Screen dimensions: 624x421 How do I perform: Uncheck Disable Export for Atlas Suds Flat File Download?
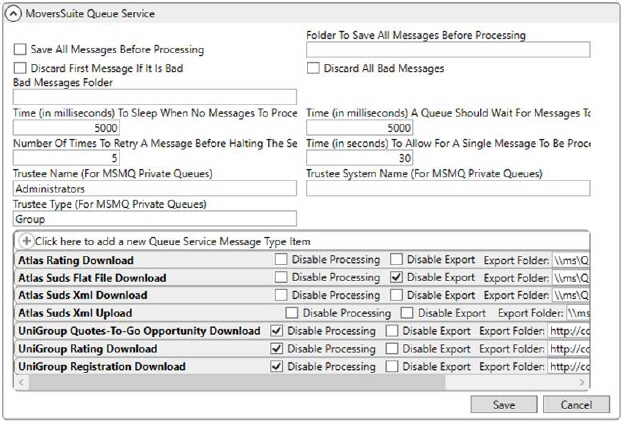(397, 277)
